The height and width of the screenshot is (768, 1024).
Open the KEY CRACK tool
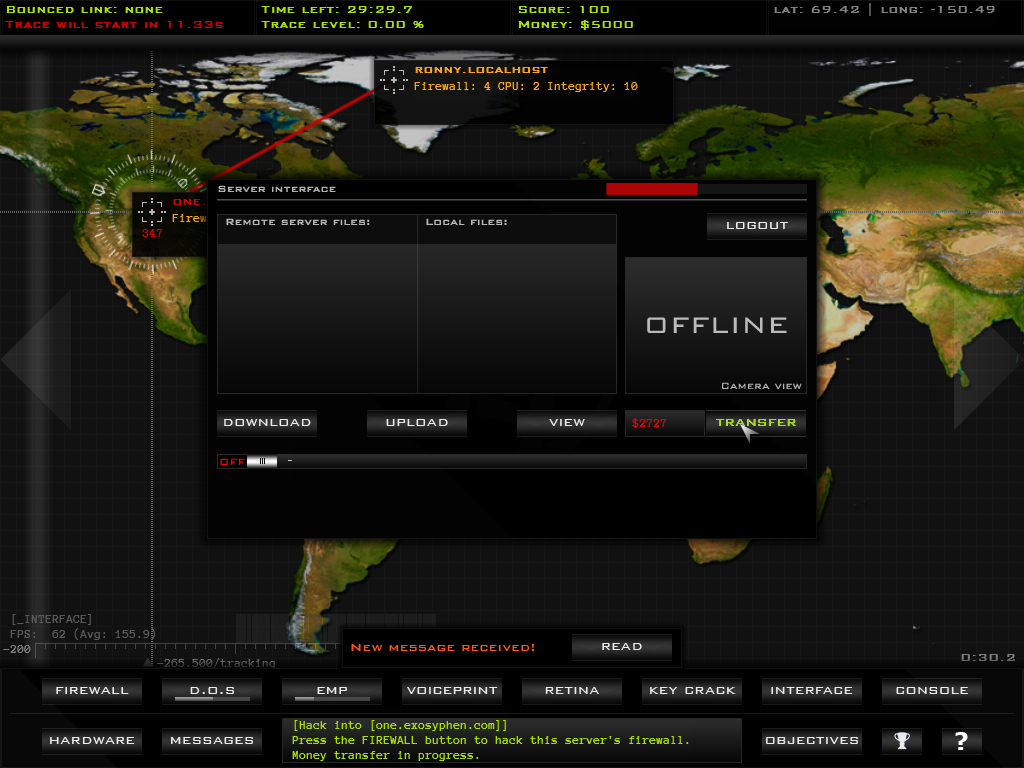692,691
